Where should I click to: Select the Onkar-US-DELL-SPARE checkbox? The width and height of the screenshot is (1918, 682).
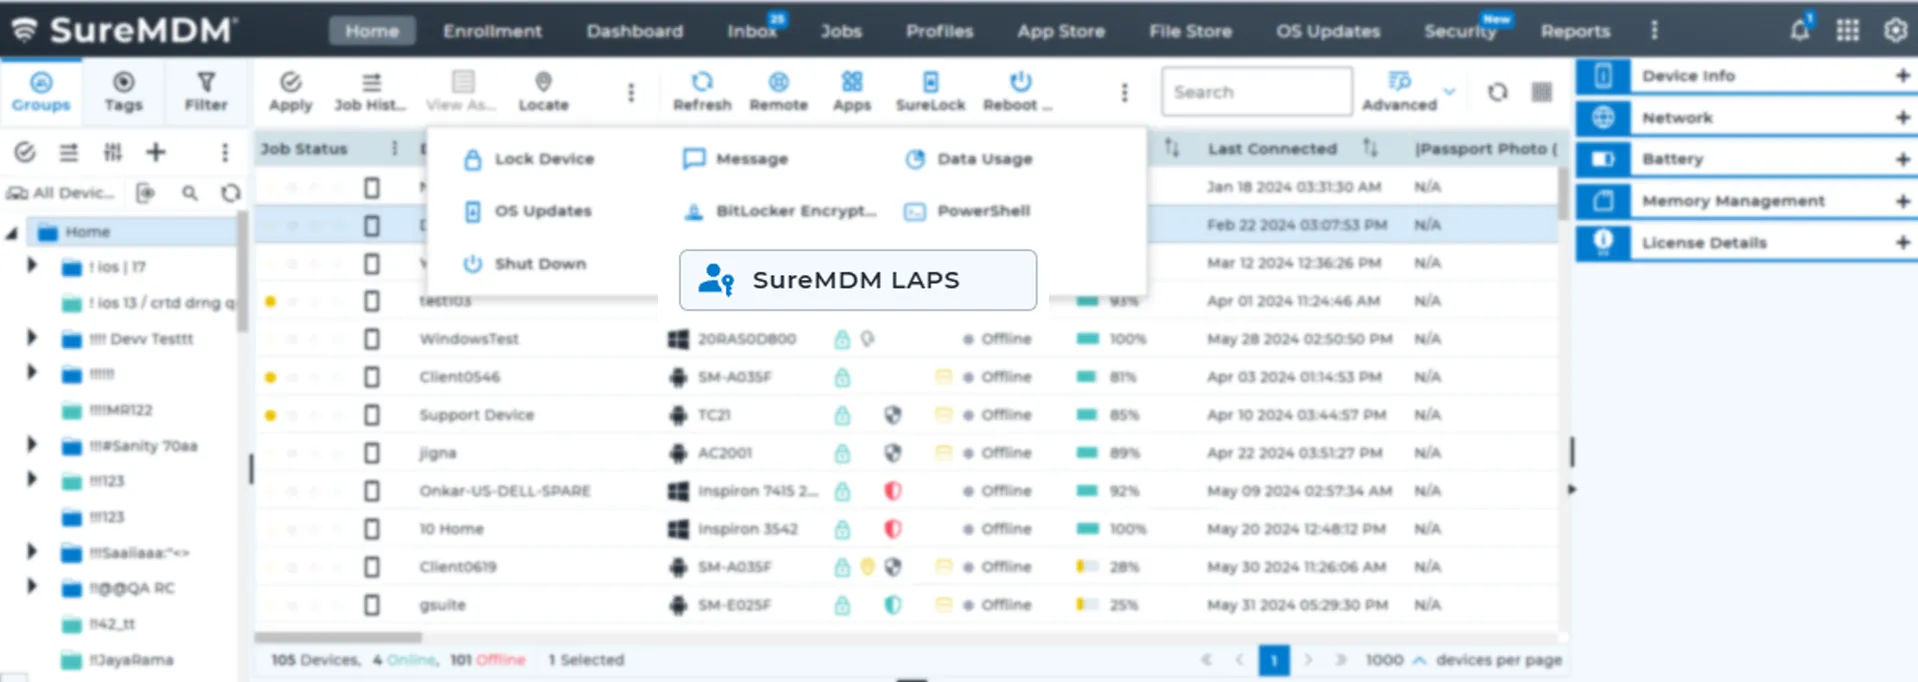[372, 491]
